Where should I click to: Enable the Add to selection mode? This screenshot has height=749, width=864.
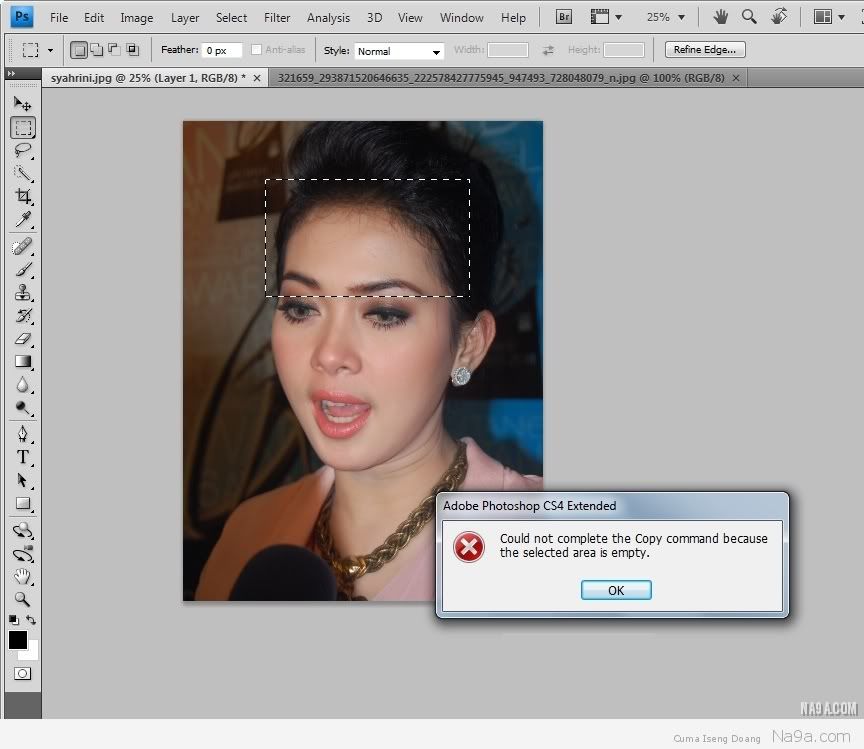[96, 50]
